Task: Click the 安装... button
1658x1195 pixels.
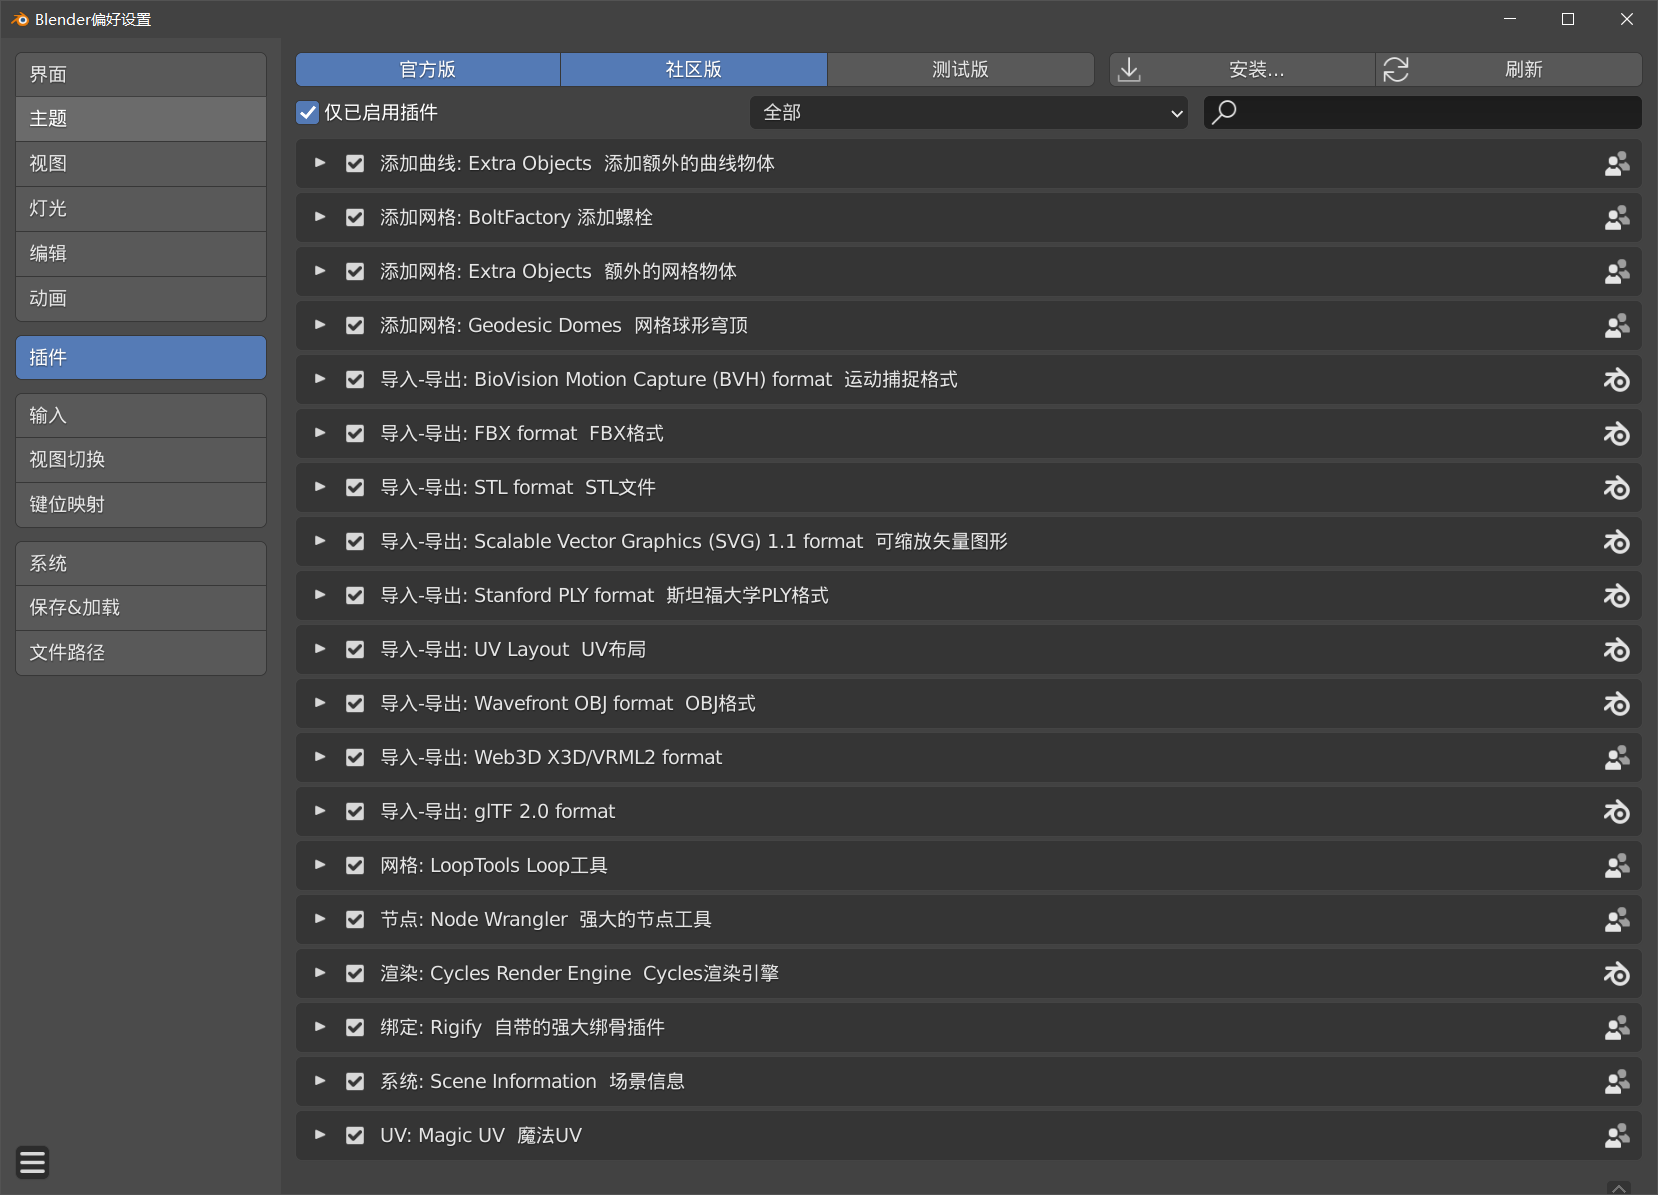Action: [x=1243, y=69]
